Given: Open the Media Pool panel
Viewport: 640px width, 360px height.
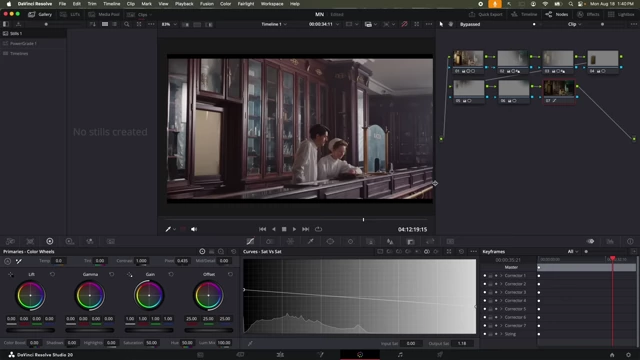Looking at the screenshot, I should [x=104, y=14].
